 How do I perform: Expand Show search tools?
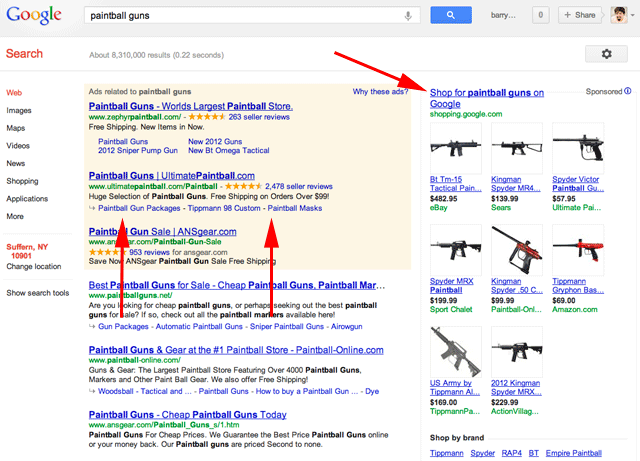tap(38, 293)
